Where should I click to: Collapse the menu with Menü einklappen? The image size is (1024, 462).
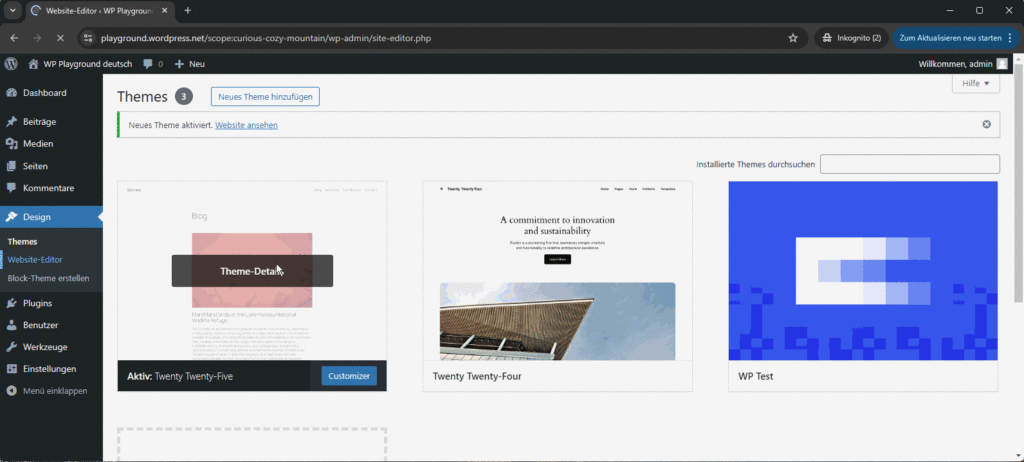coord(51,391)
